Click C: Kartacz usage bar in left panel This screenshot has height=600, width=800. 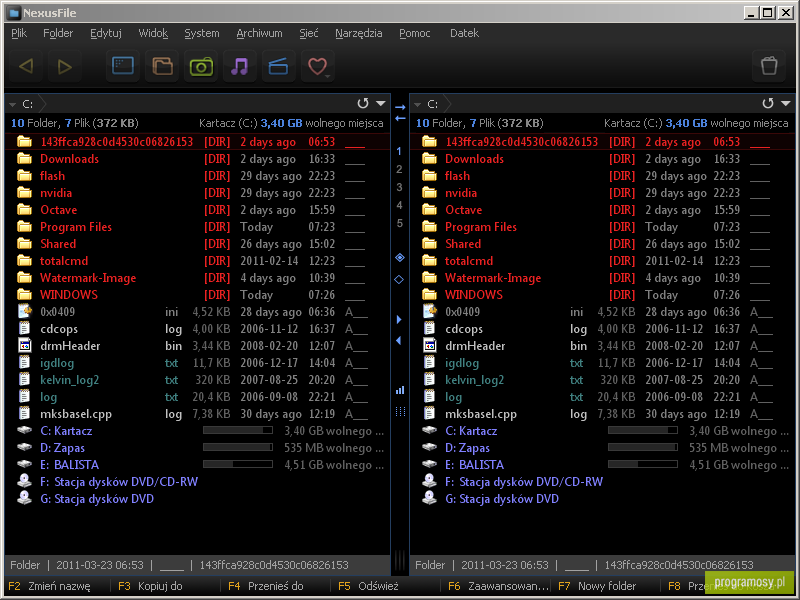click(x=238, y=431)
